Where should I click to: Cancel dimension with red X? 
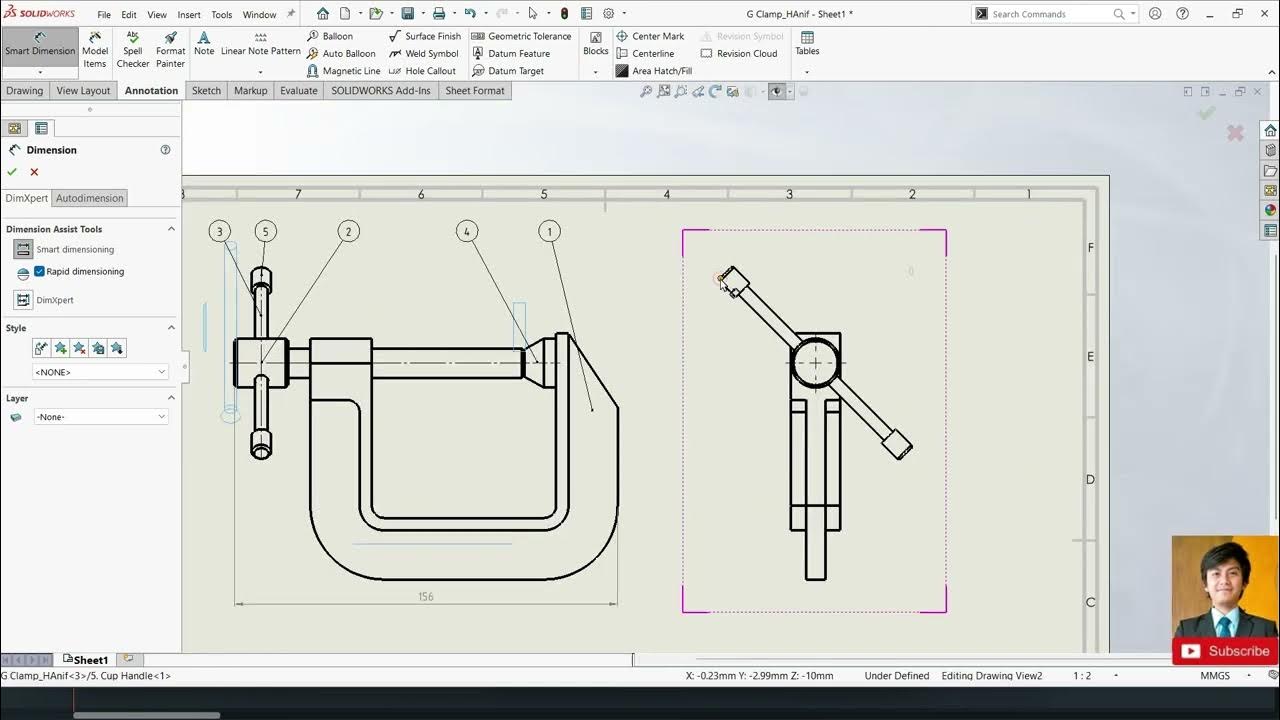pyautogui.click(x=34, y=172)
